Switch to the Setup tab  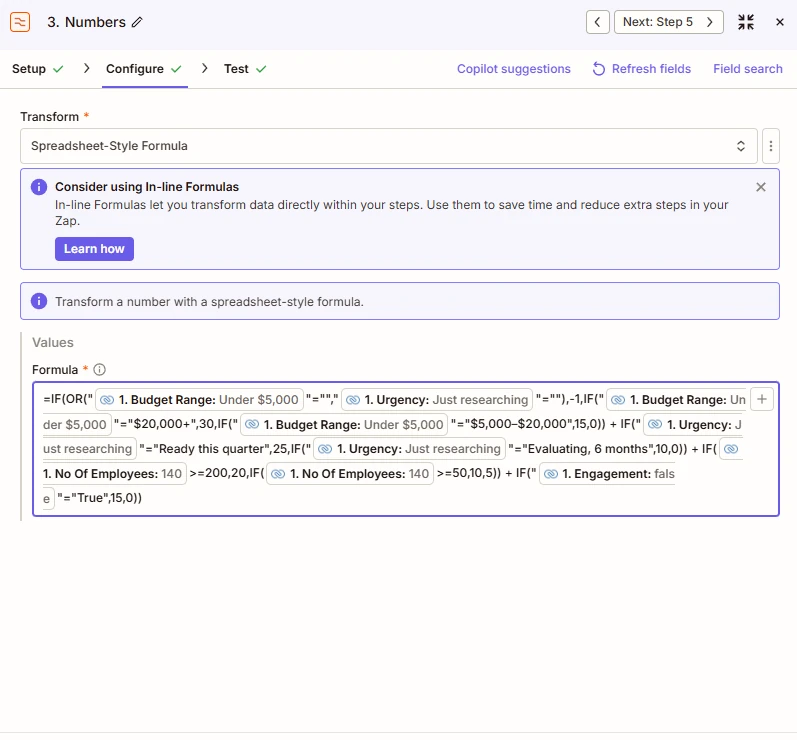click(x=38, y=69)
